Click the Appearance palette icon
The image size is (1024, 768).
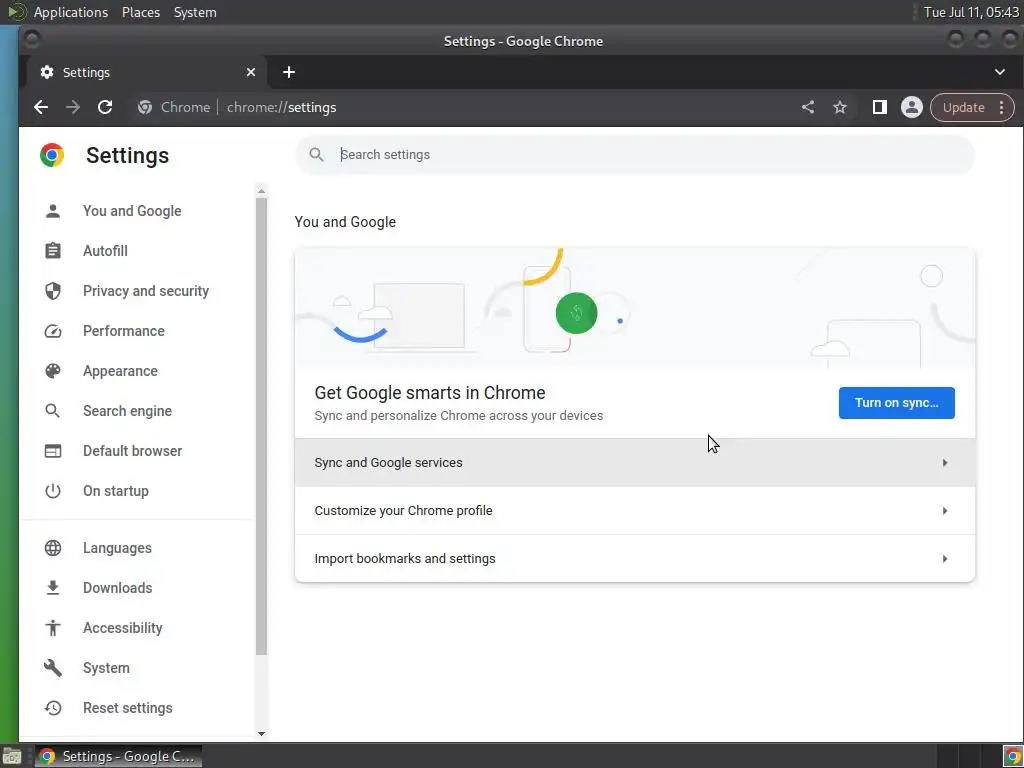pos(53,371)
